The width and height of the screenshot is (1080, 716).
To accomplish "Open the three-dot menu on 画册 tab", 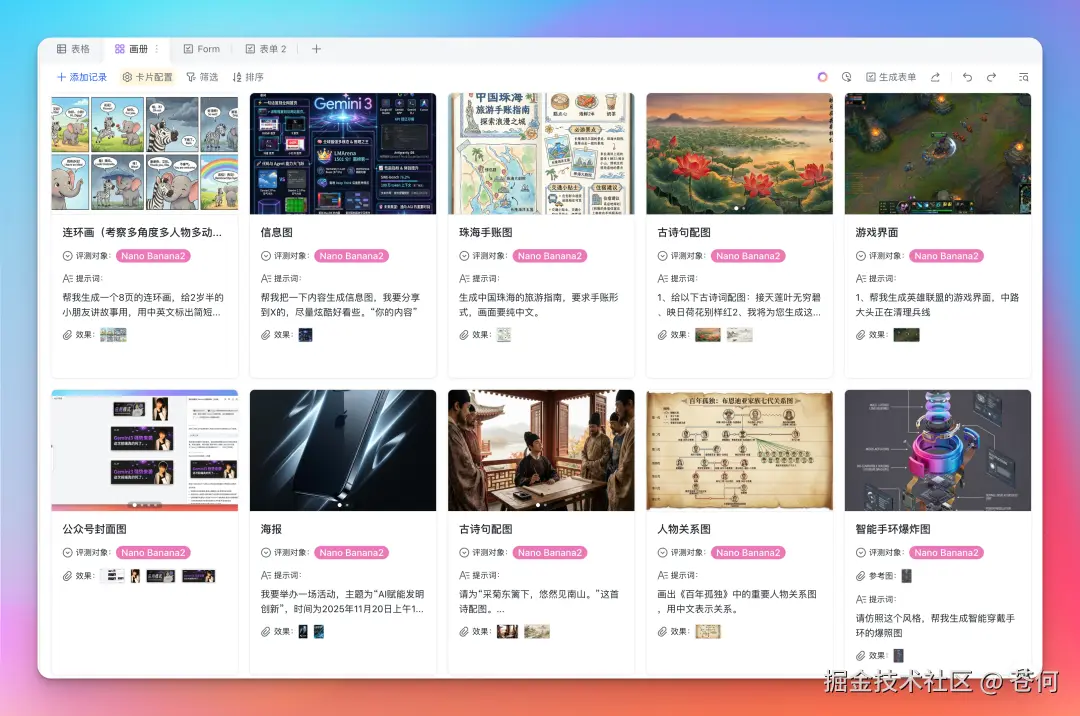I will point(157,48).
